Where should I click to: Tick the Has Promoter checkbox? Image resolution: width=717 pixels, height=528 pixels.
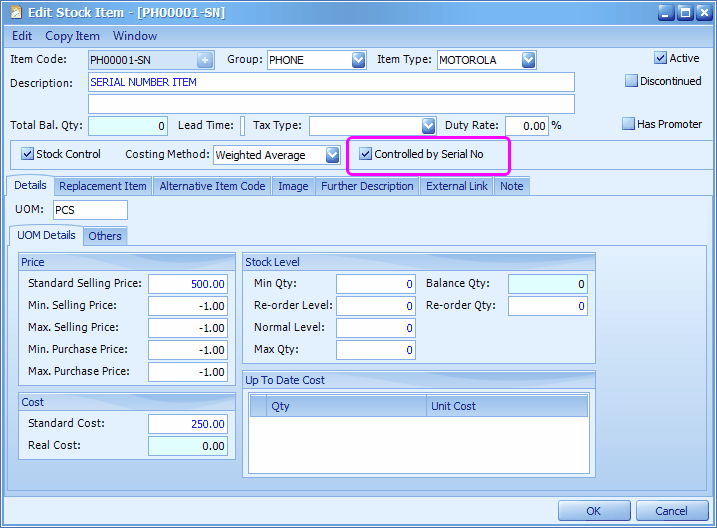click(x=628, y=124)
